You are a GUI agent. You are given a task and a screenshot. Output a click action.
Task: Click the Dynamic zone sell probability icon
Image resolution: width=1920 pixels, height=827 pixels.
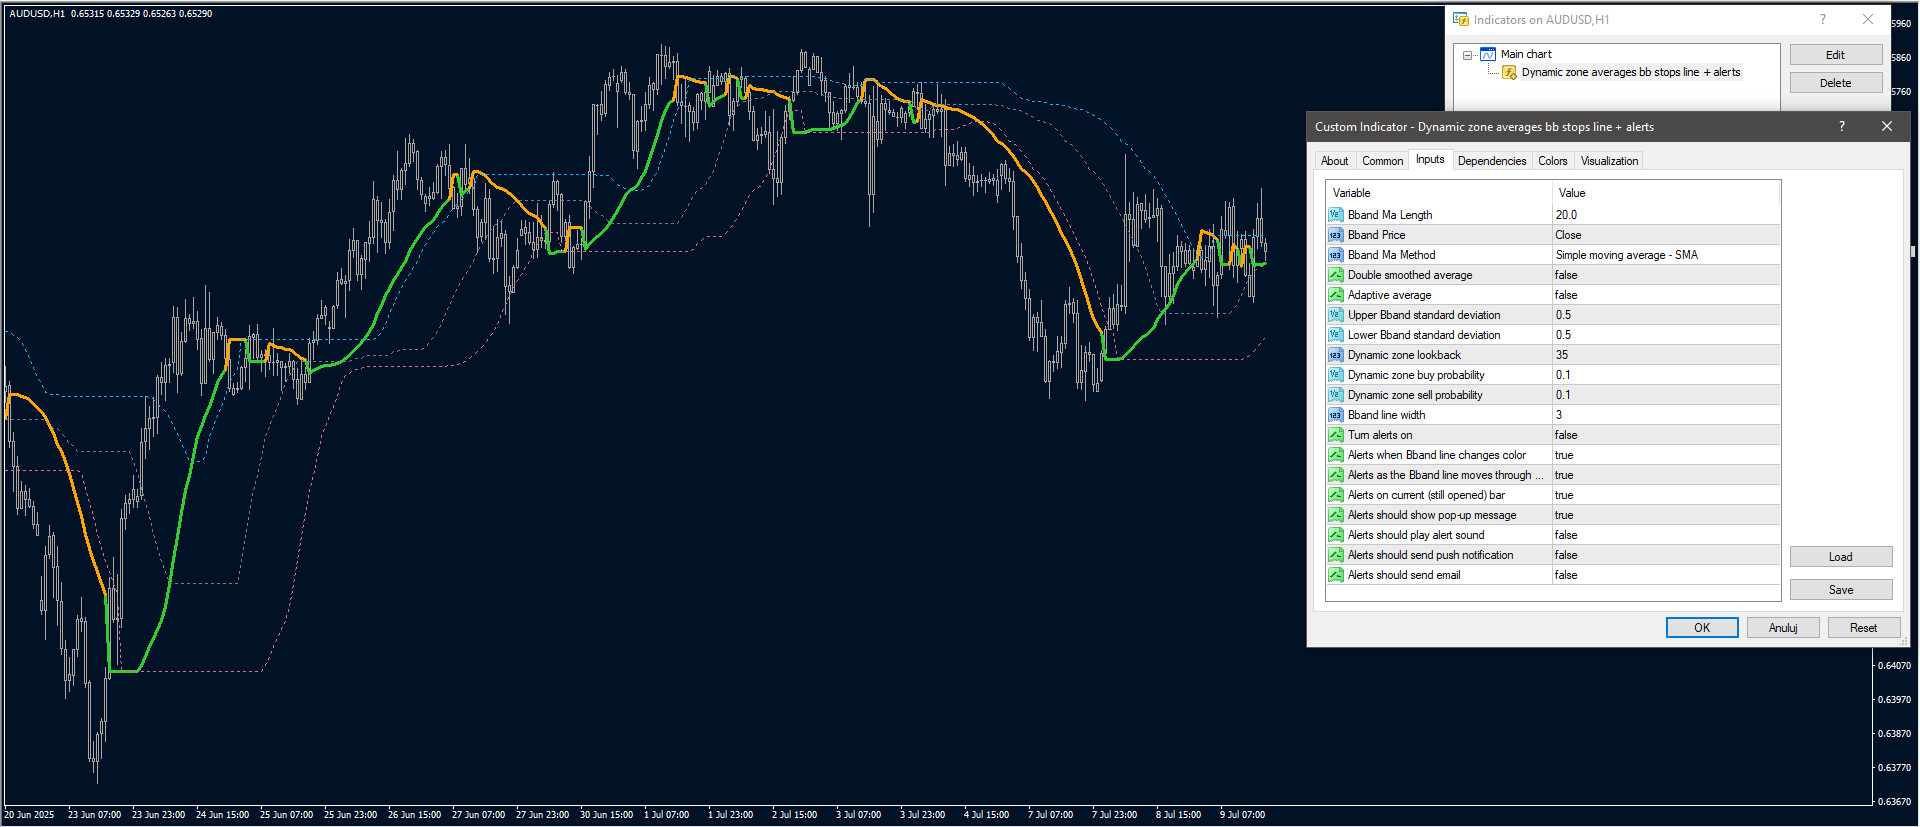1335,395
